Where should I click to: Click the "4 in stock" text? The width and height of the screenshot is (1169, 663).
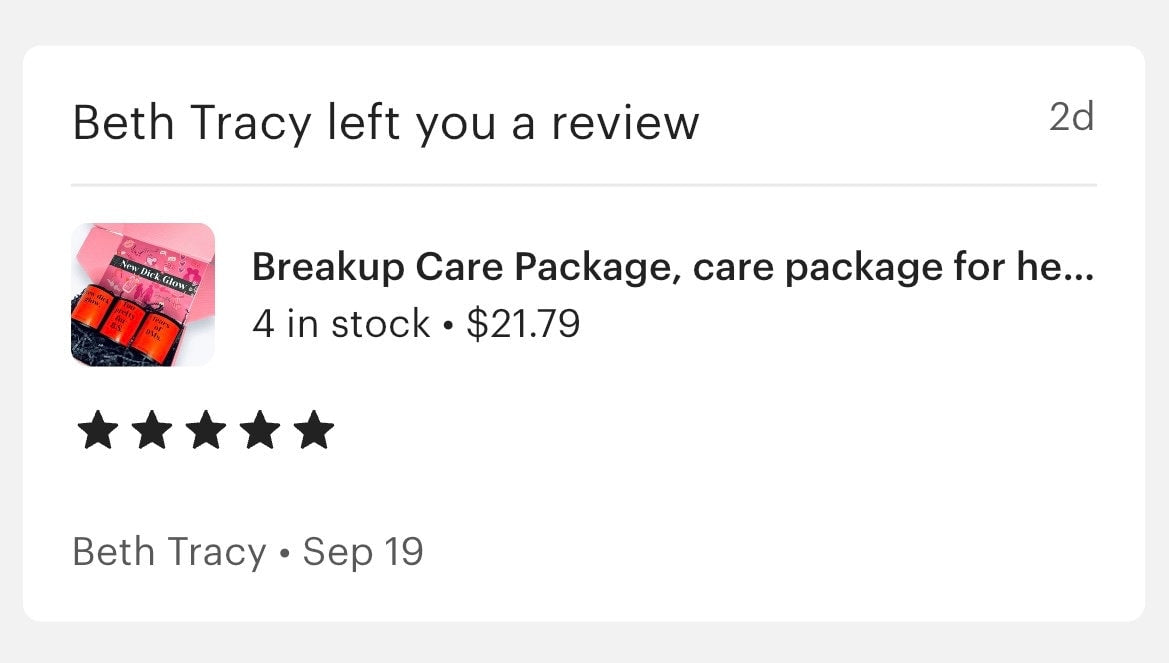pyautogui.click(x=341, y=324)
